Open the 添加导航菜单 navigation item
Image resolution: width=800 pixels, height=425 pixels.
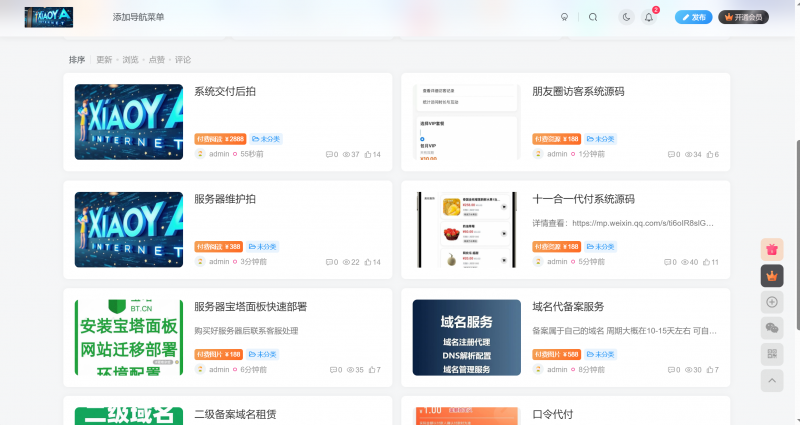138,17
